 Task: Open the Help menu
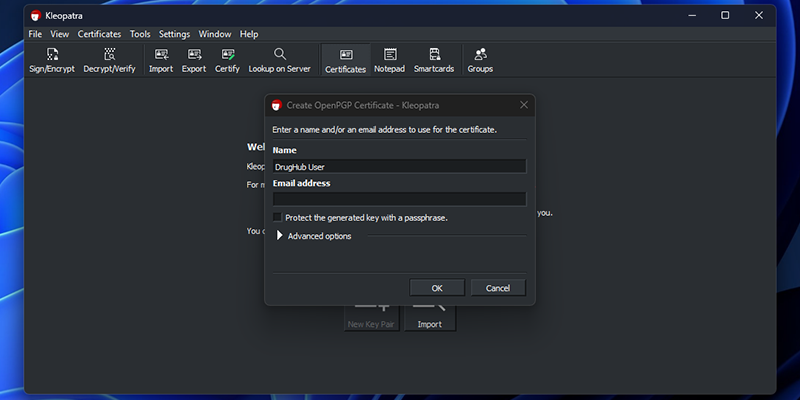[249, 34]
